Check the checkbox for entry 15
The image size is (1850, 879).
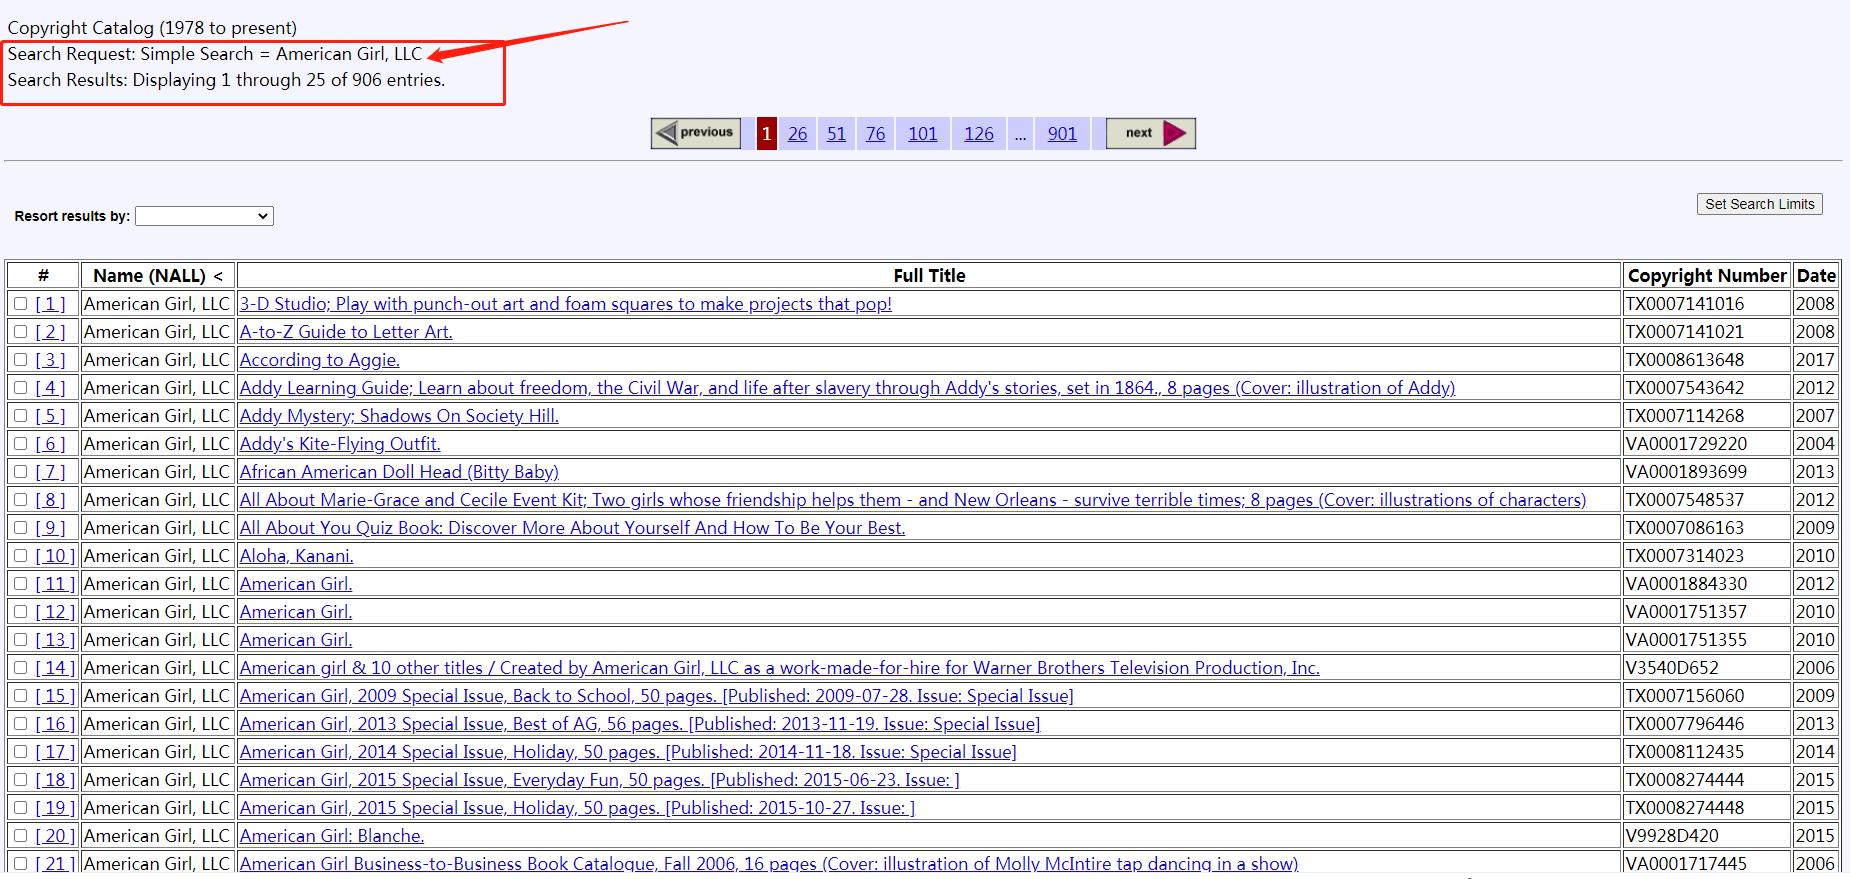click(20, 696)
